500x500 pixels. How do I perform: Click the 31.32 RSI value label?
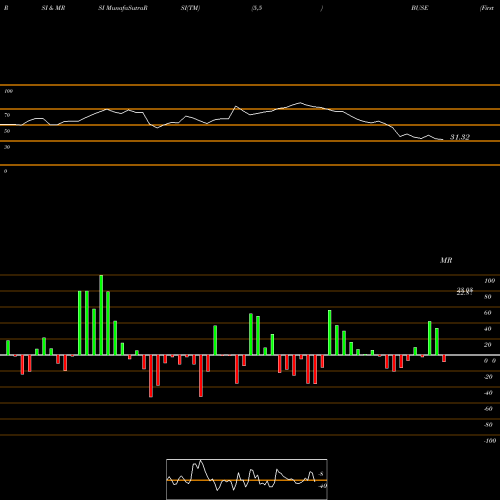(460, 137)
